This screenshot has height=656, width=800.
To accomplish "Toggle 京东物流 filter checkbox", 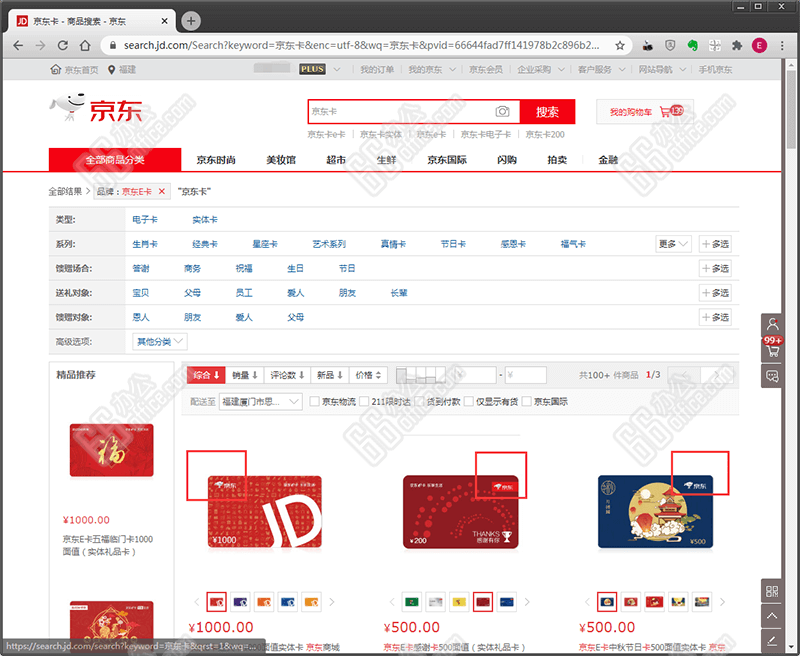I will 315,401.
